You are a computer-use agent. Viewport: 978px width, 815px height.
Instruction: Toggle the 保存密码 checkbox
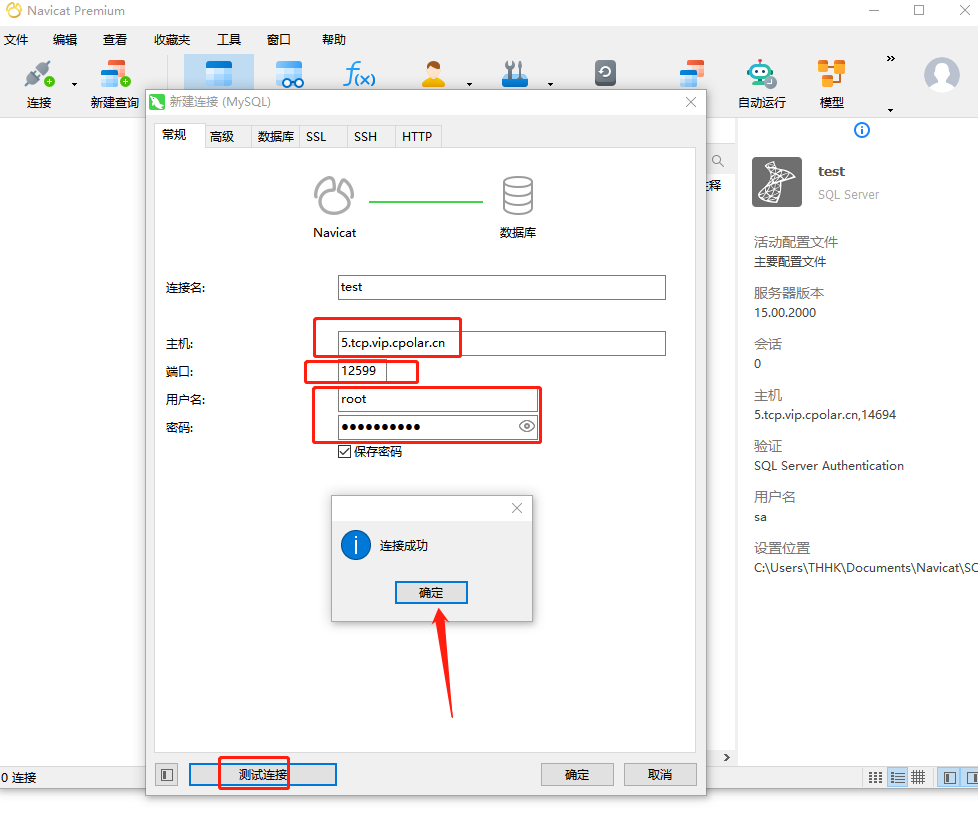344,451
